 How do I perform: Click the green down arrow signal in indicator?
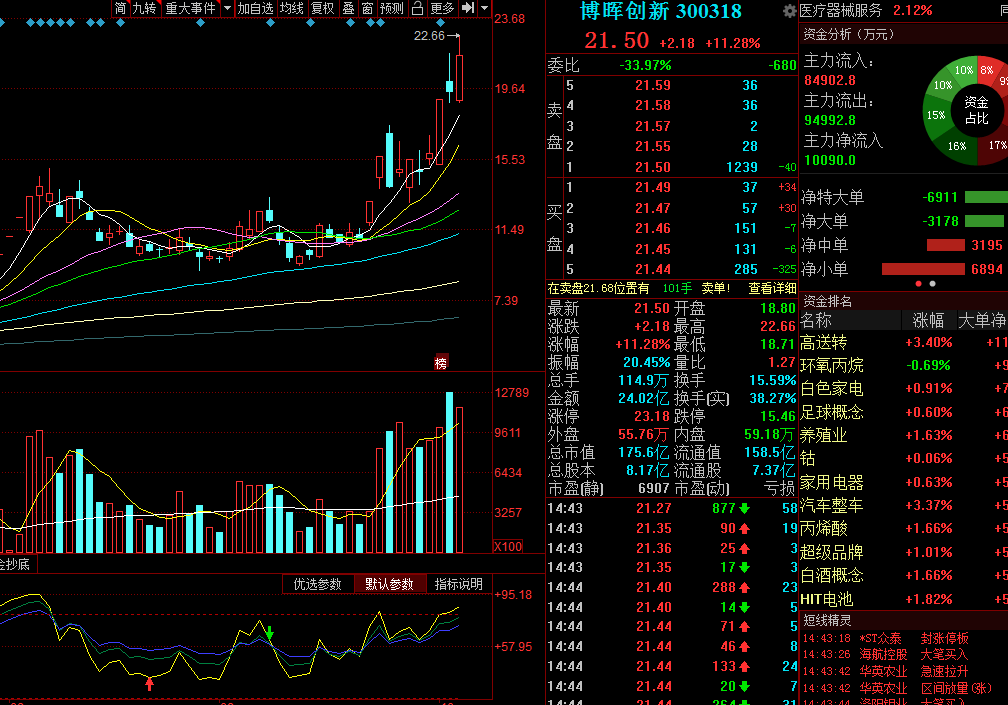click(x=270, y=632)
